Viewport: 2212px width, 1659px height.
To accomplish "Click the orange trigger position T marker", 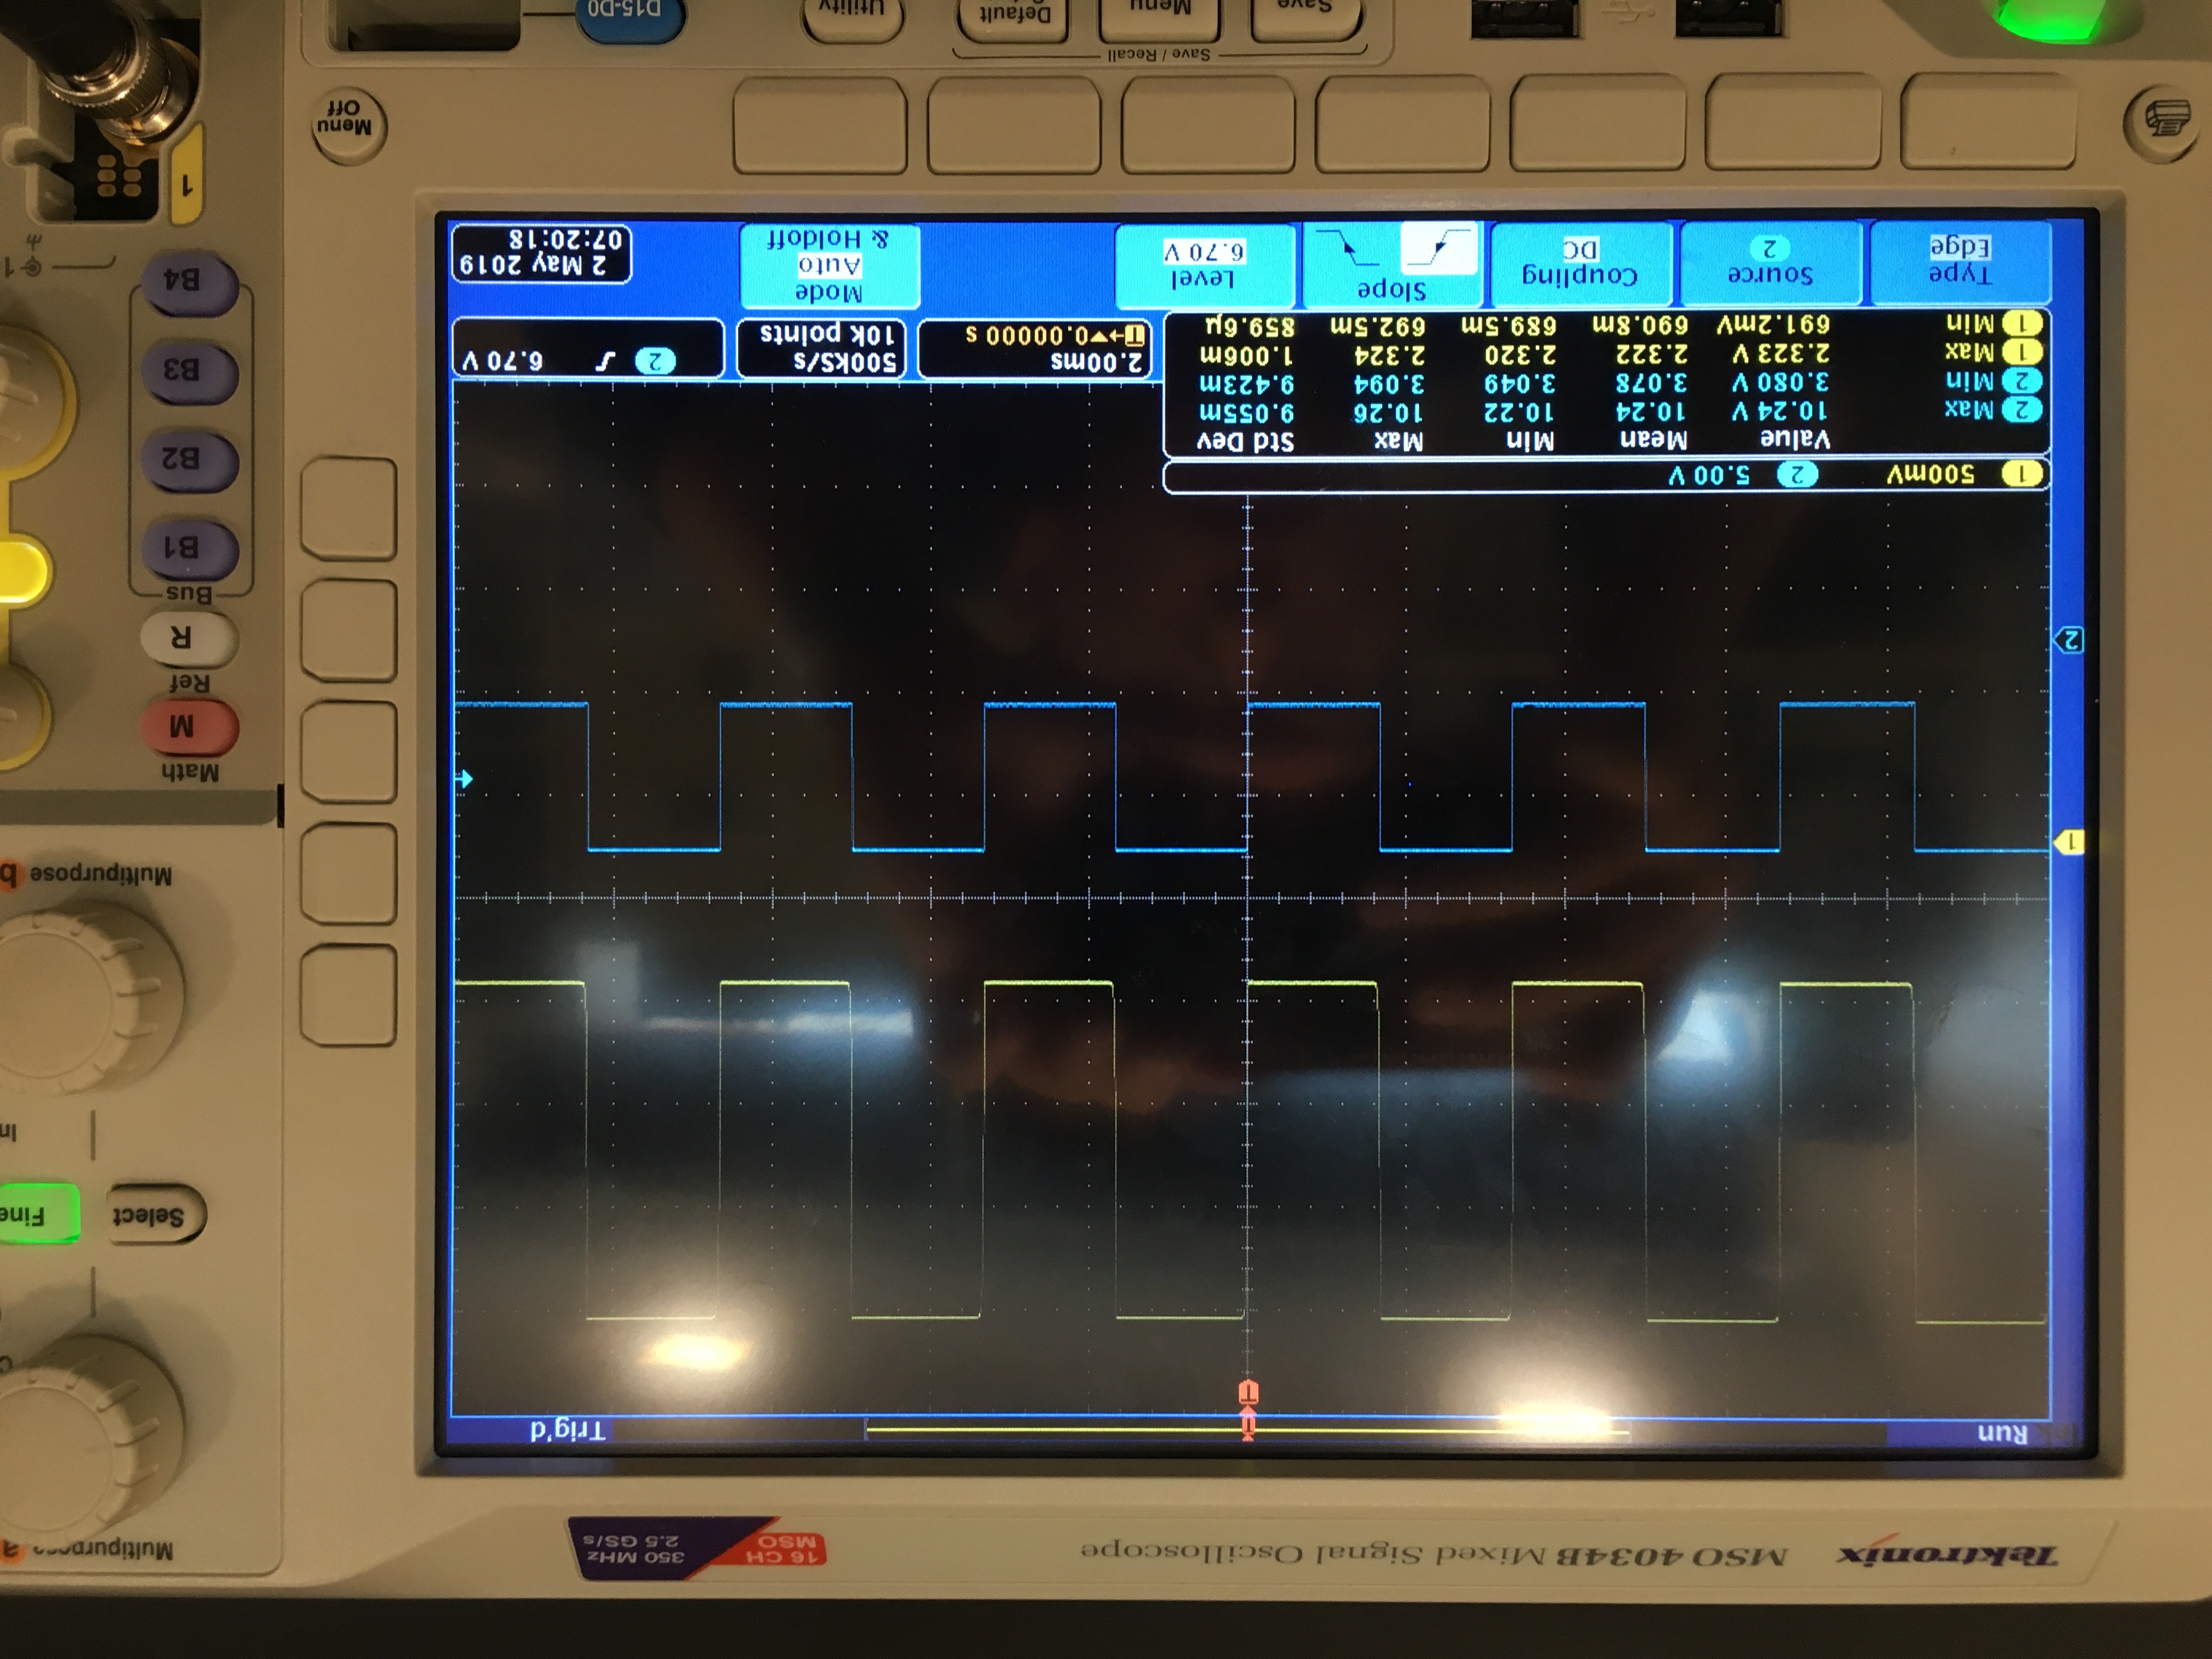I will click(x=1248, y=1392).
